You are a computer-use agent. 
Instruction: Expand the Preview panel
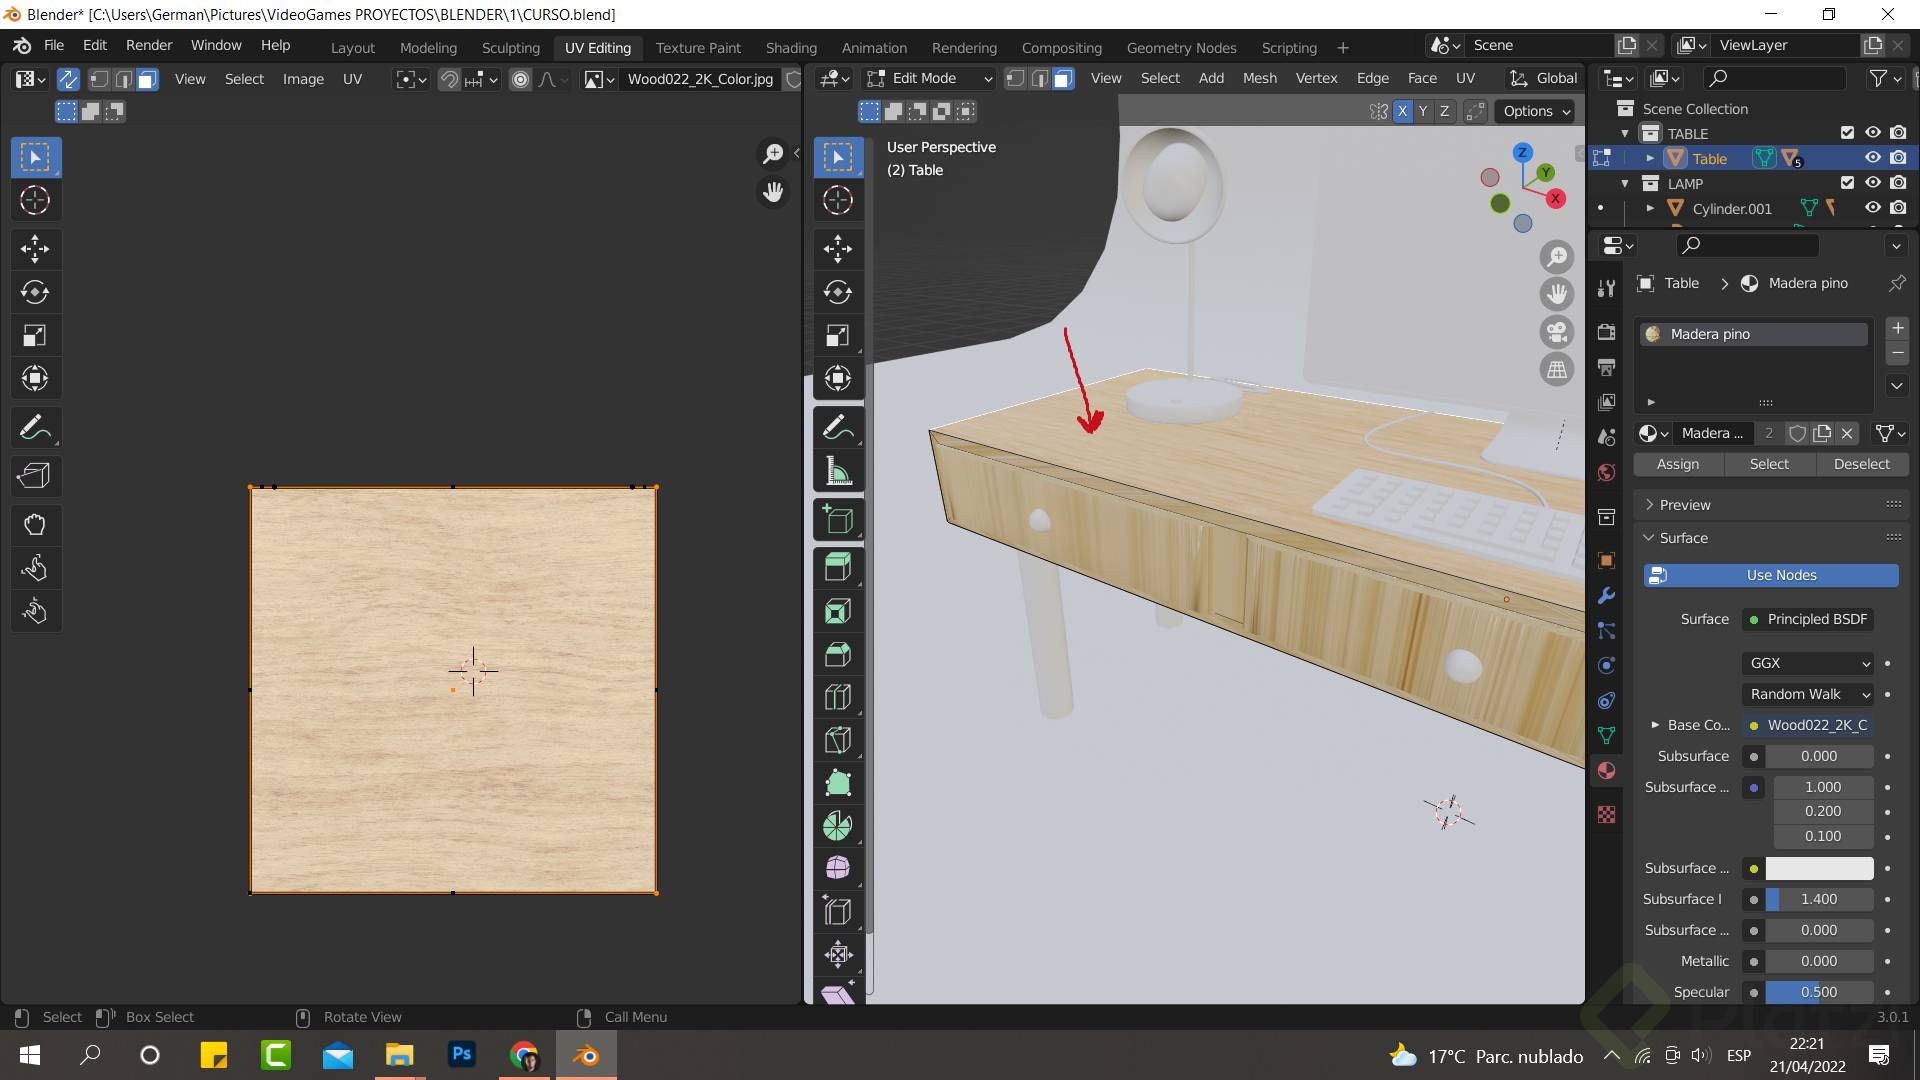1685,505
